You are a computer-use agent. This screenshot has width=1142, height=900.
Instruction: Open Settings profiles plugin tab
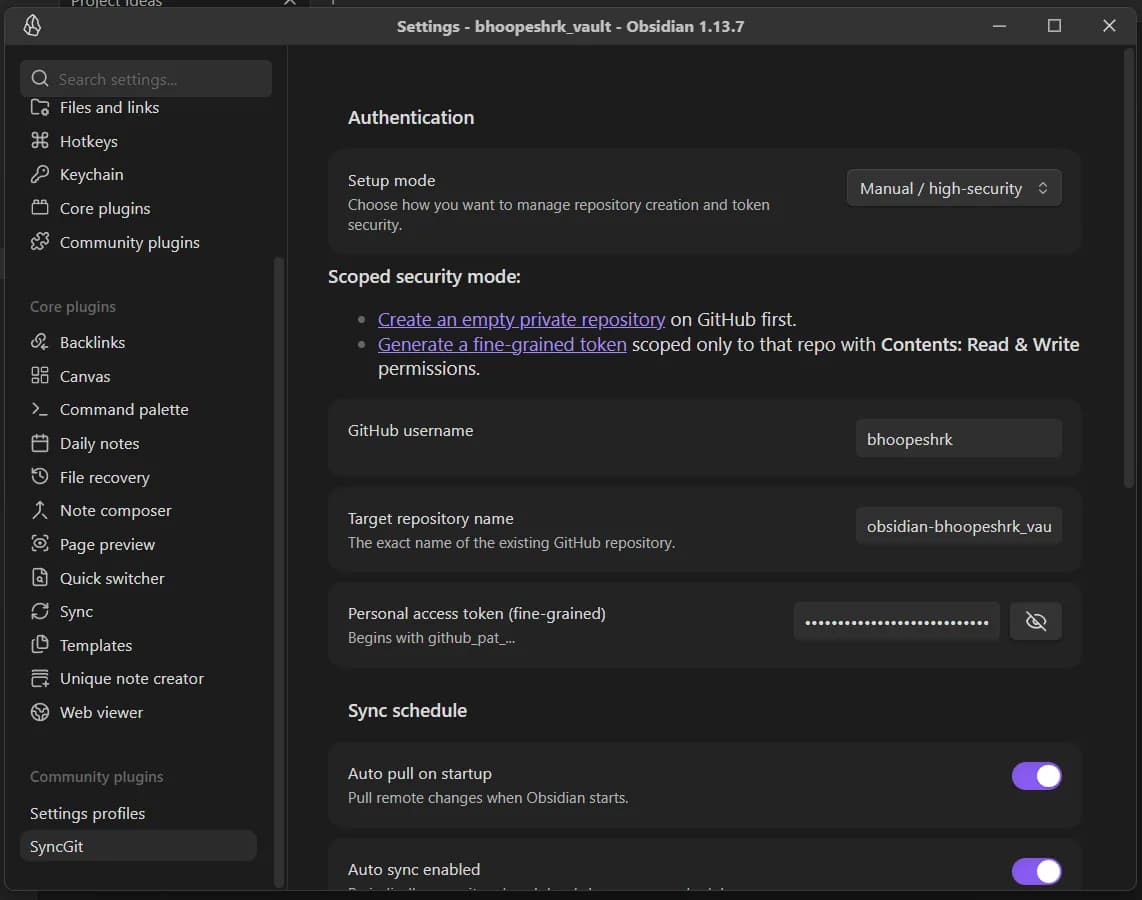pyautogui.click(x=138, y=813)
